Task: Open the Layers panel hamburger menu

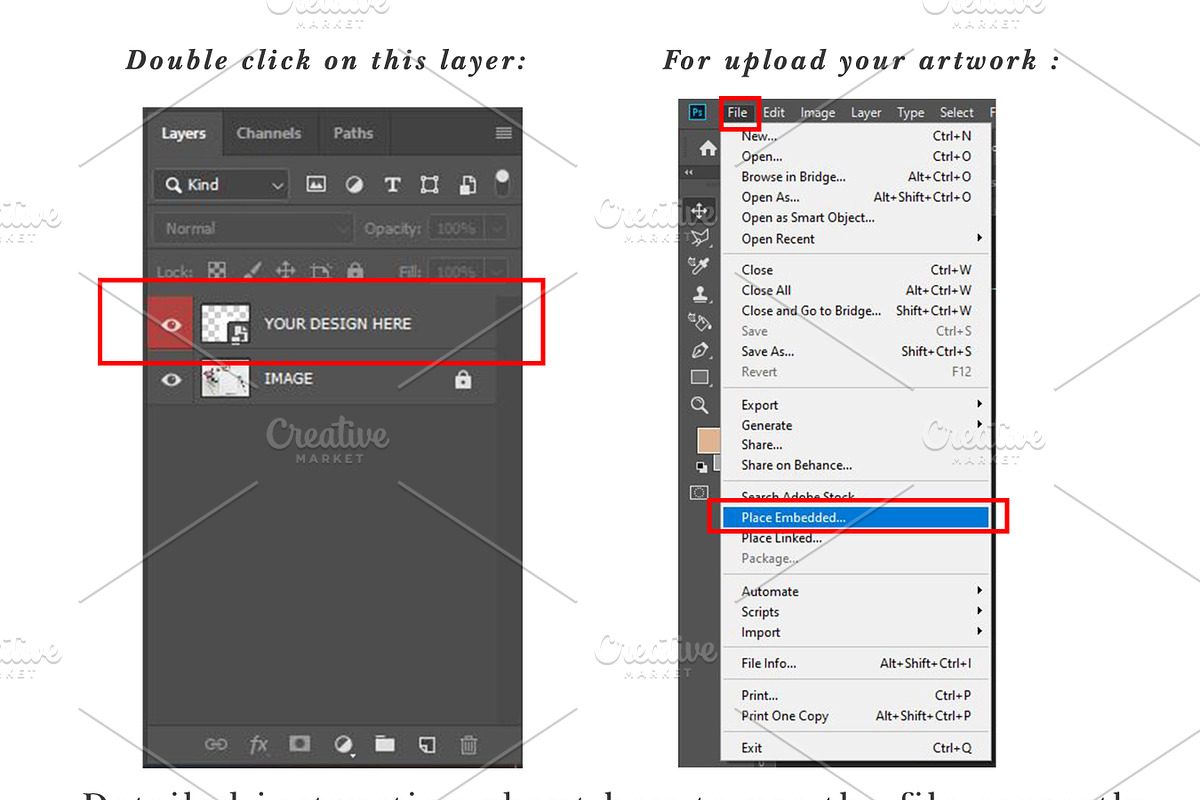Action: pos(503,133)
